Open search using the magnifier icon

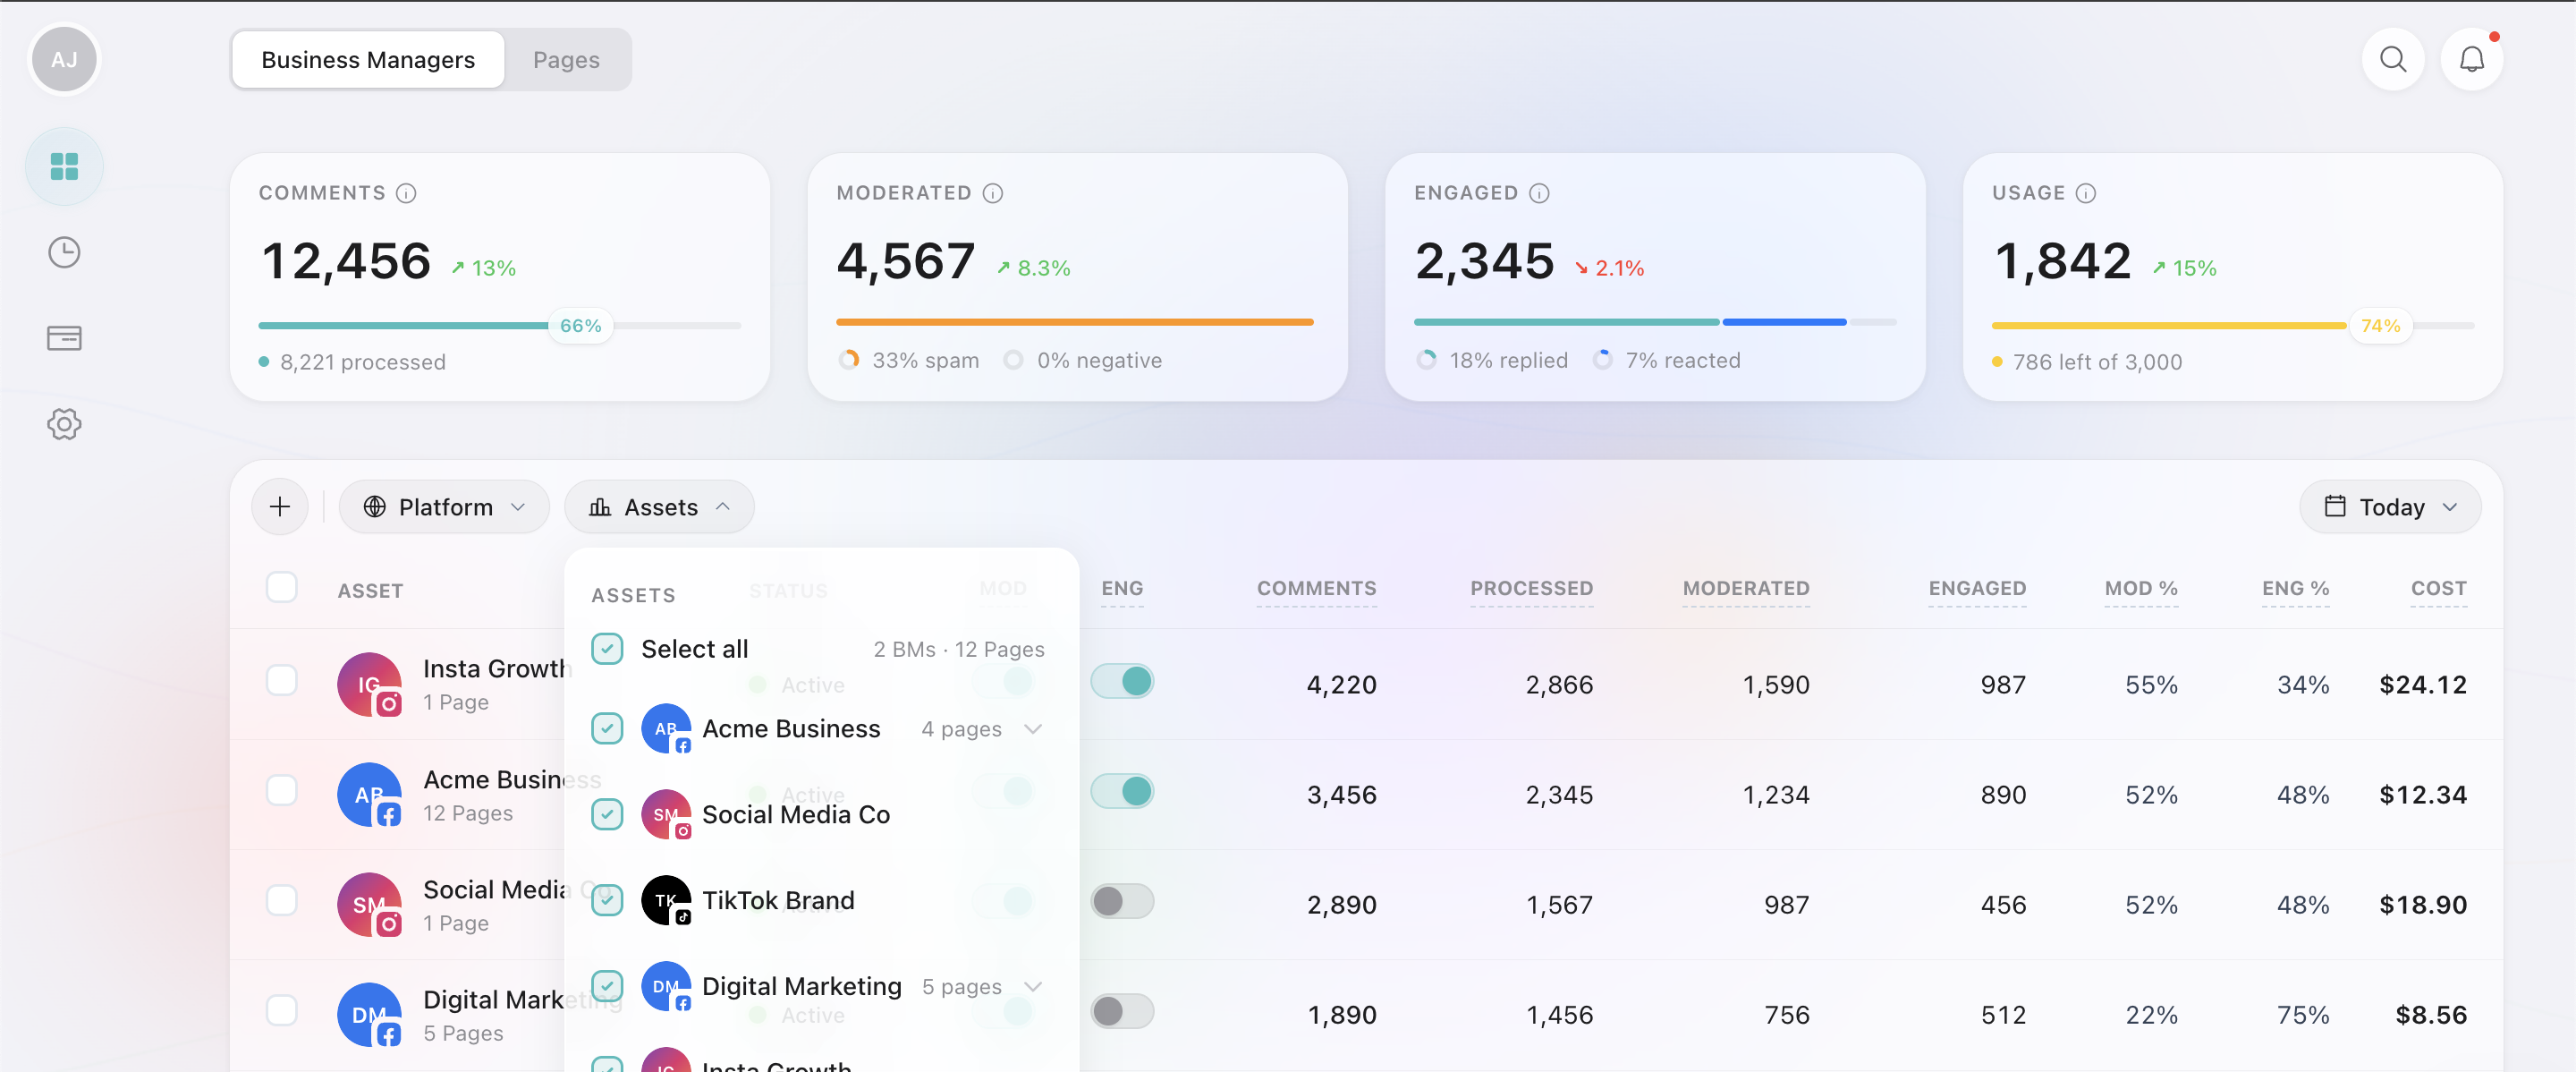coord(2393,59)
